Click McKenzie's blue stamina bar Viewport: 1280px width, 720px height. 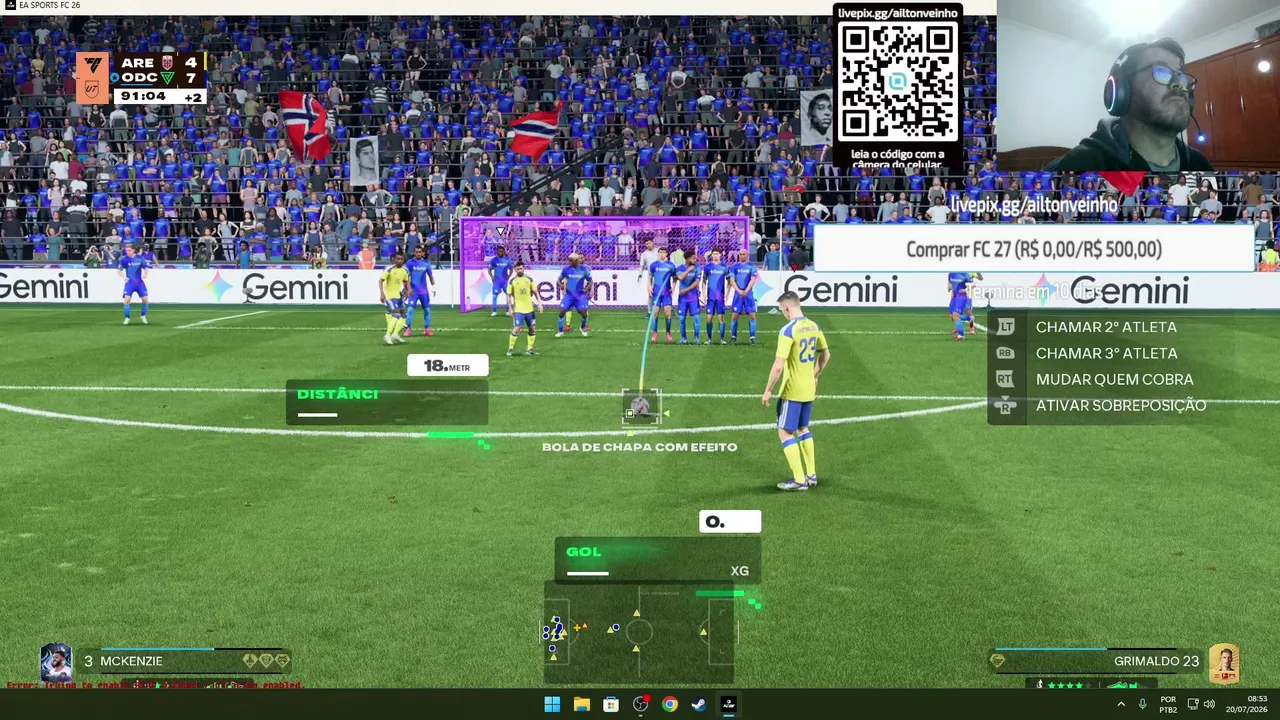click(x=157, y=649)
